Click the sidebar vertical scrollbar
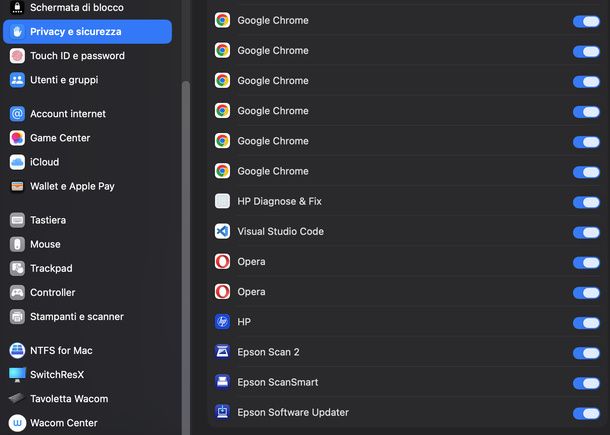This screenshot has width=610, height=435. (186, 257)
